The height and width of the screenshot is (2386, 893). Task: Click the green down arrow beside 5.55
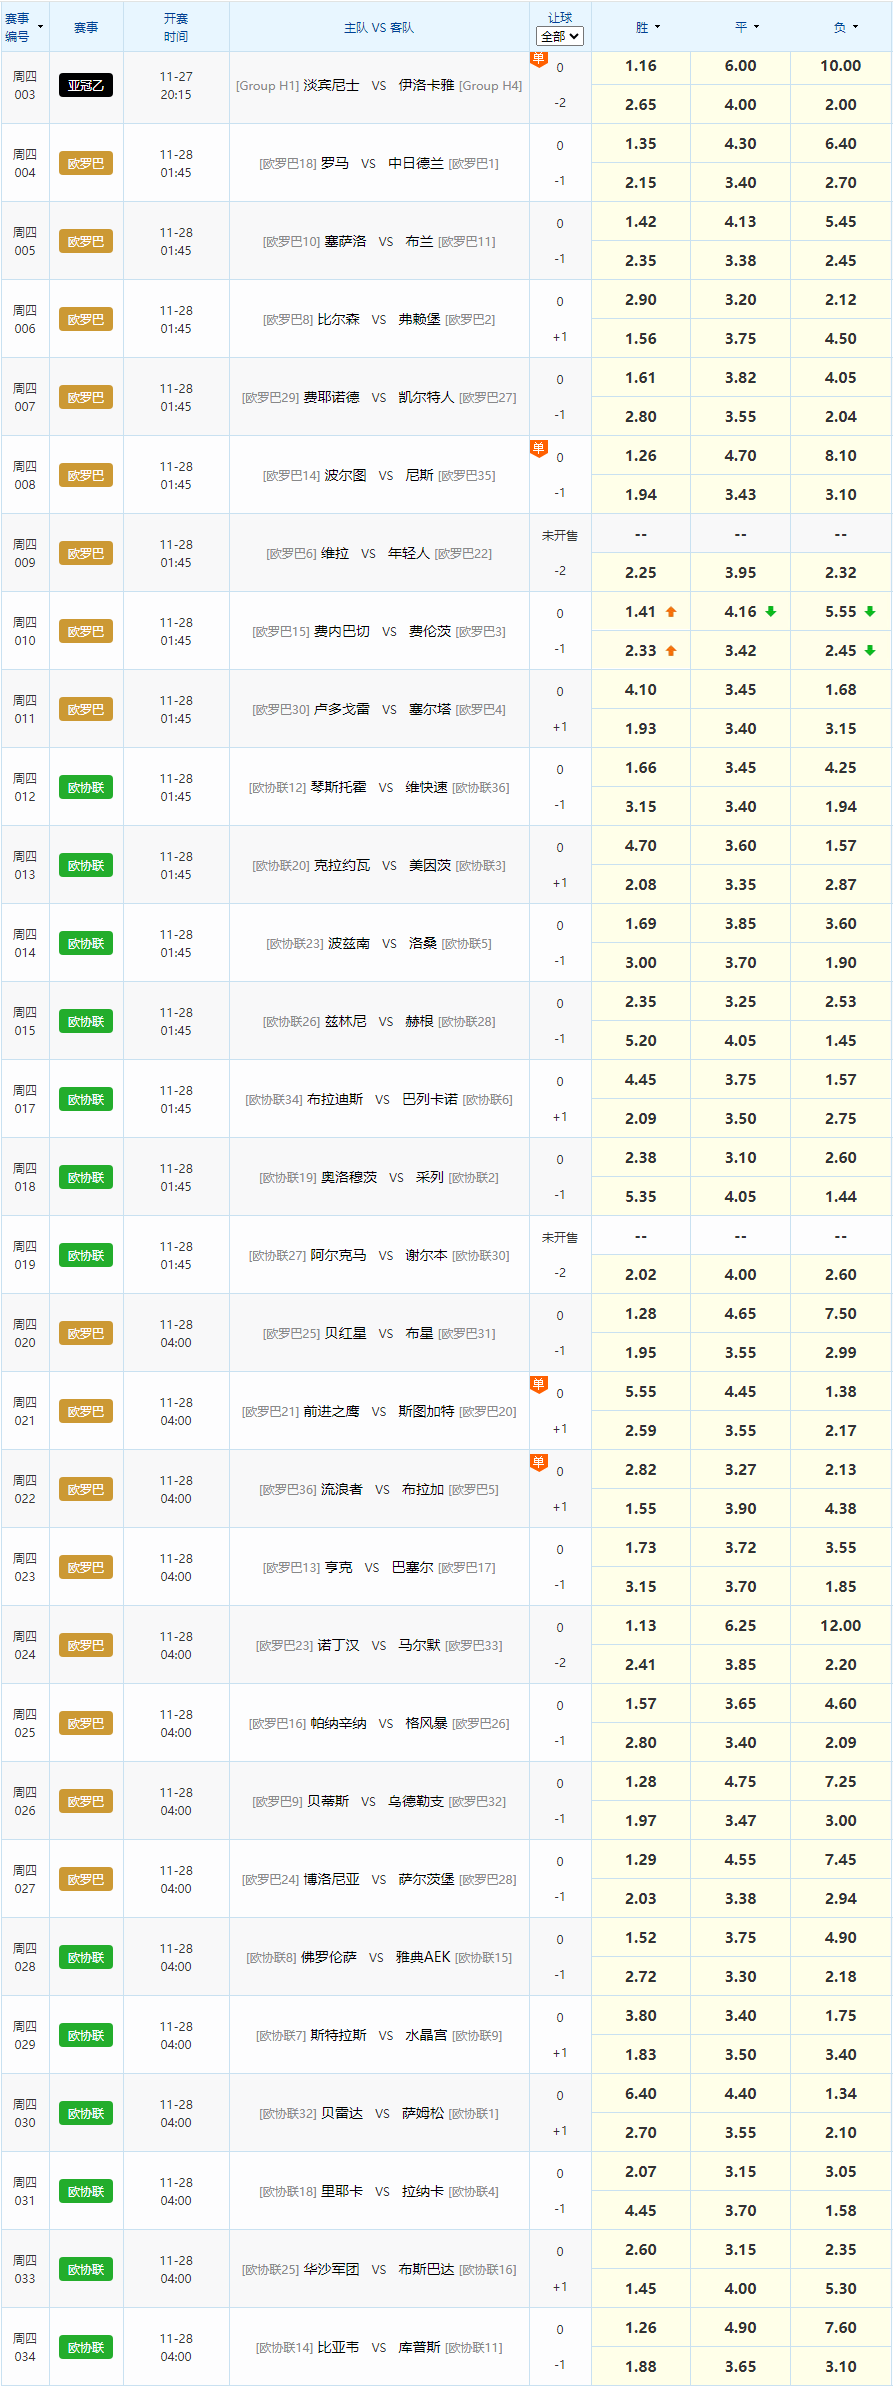[x=870, y=612]
